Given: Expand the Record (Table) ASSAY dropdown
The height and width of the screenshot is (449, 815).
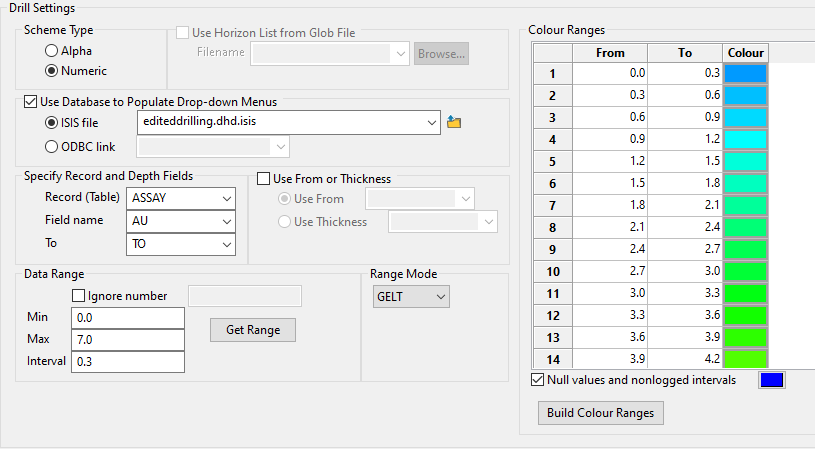Looking at the screenshot, I should (x=227, y=198).
